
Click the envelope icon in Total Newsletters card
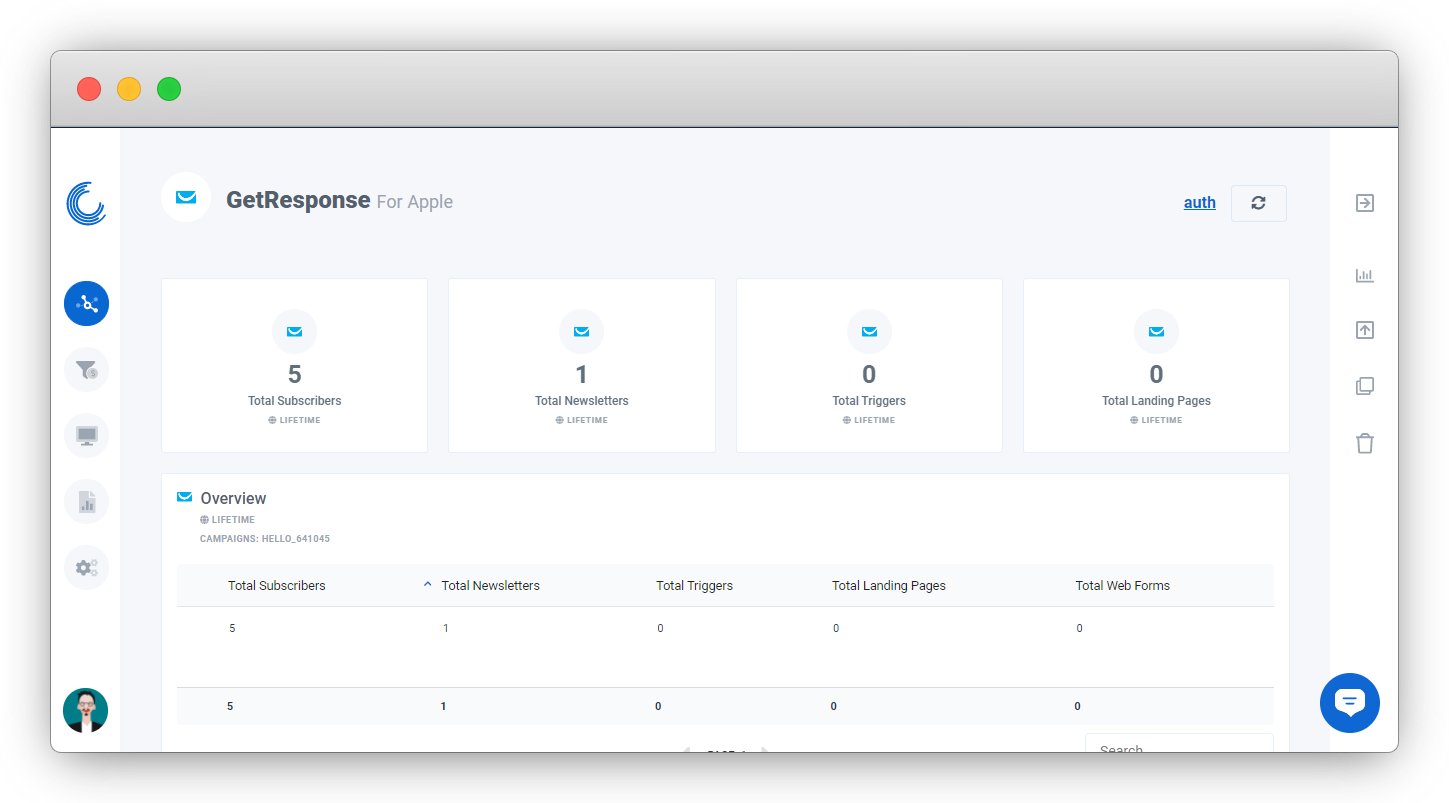[x=581, y=331]
